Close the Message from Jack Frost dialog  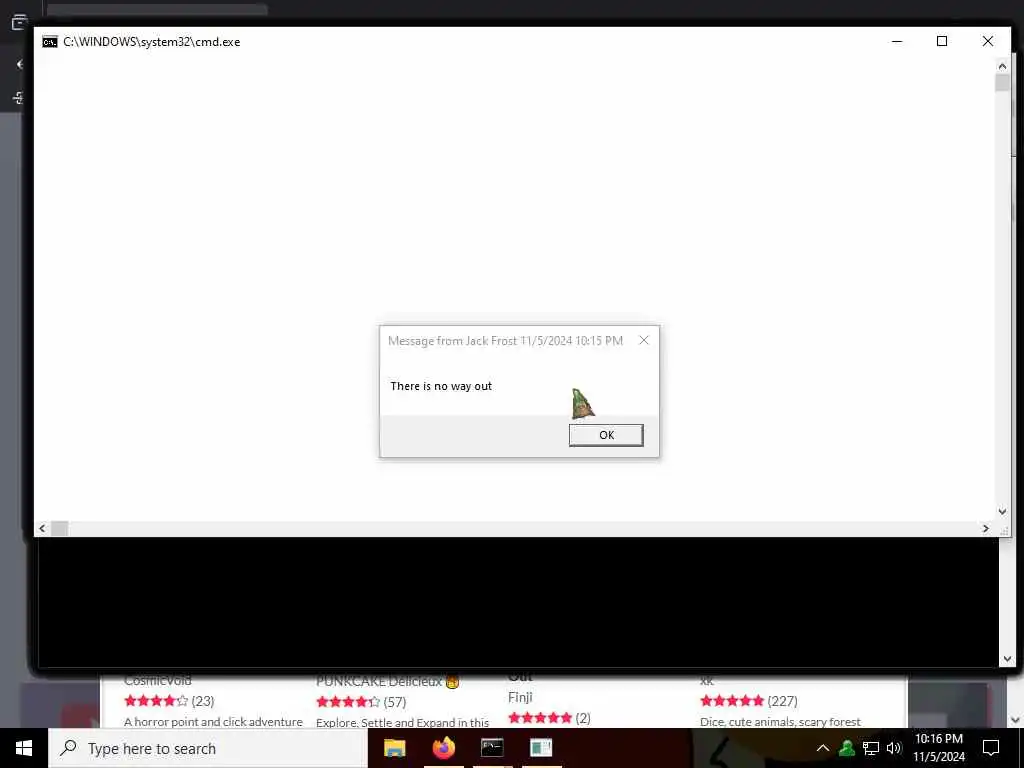[644, 340]
